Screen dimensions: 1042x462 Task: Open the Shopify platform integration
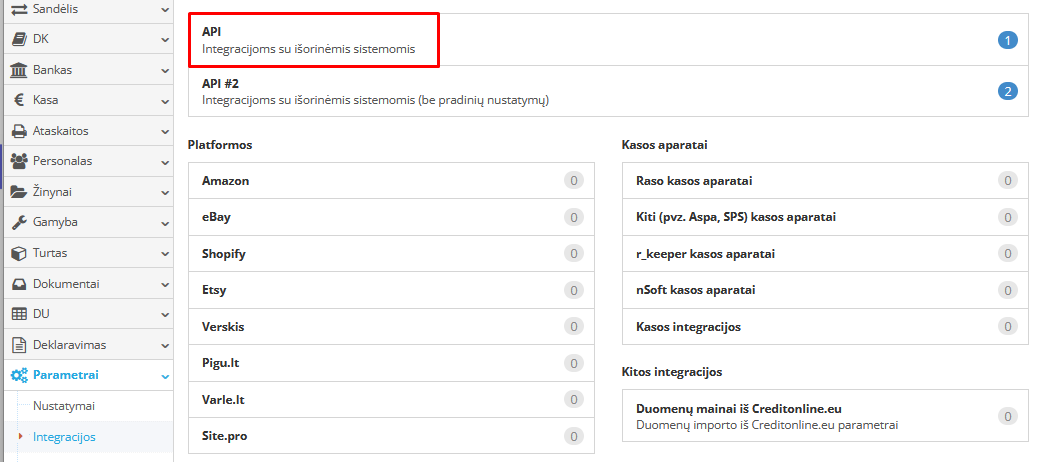(224, 254)
